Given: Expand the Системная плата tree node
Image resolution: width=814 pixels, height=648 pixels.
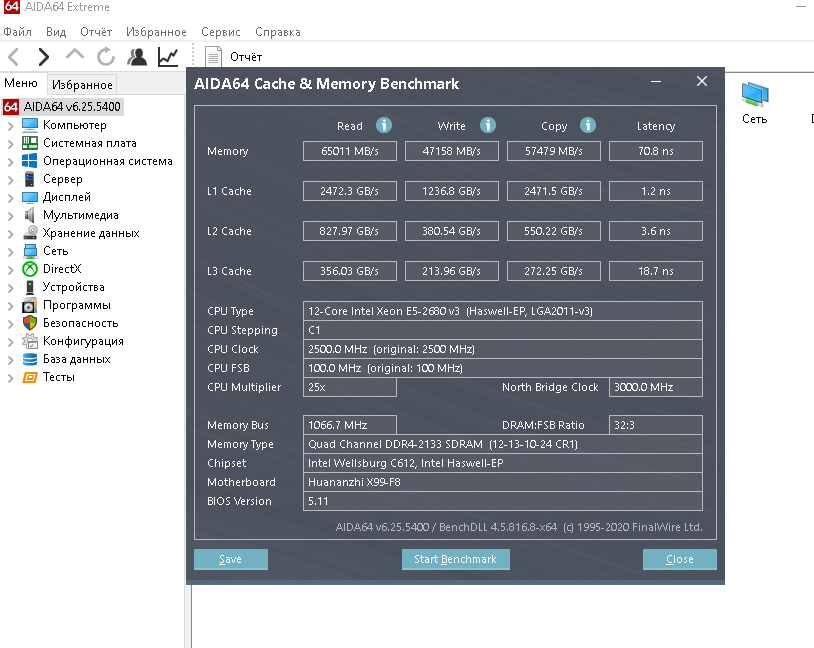Looking at the screenshot, I should [10, 144].
